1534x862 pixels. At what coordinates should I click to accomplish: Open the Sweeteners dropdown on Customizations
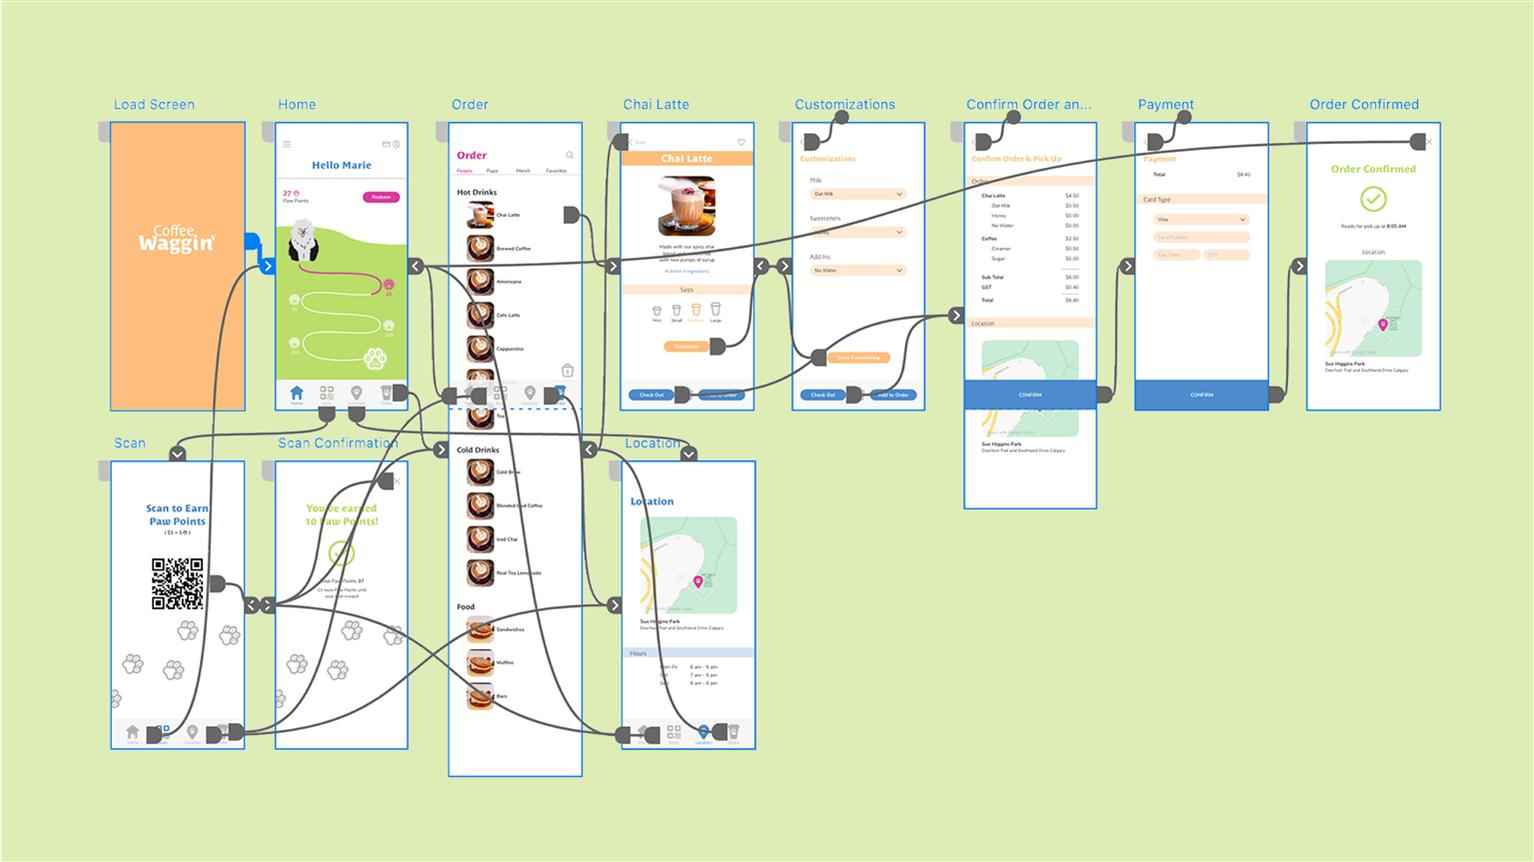click(x=857, y=232)
